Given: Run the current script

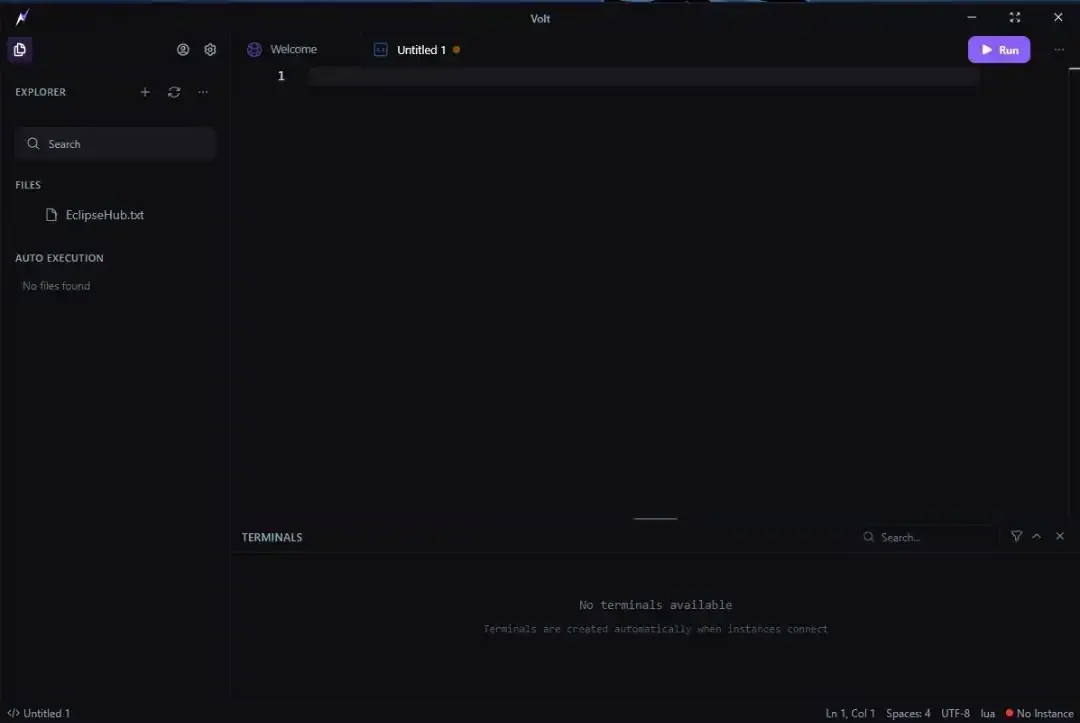Looking at the screenshot, I should (x=999, y=50).
